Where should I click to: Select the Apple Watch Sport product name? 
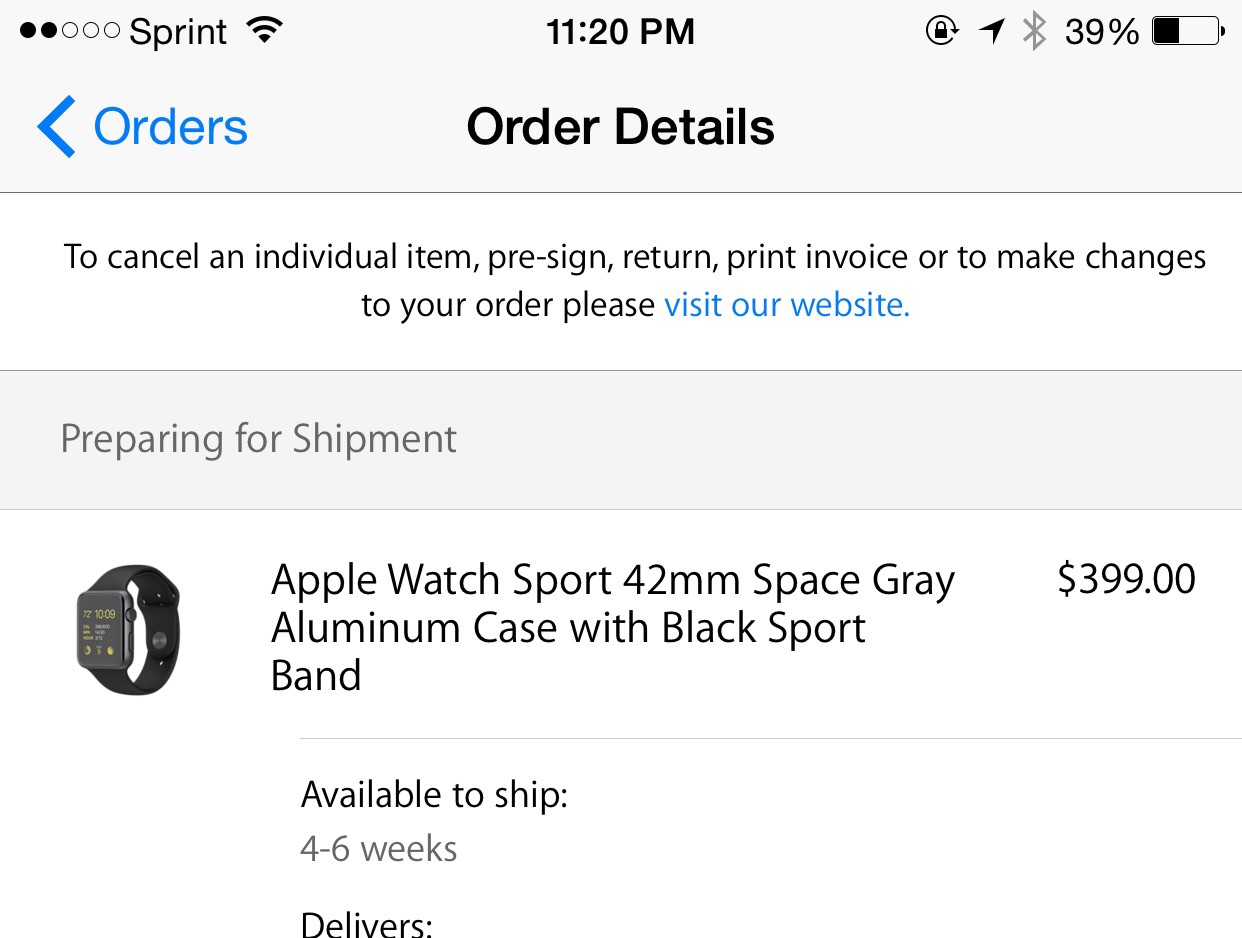tap(612, 627)
